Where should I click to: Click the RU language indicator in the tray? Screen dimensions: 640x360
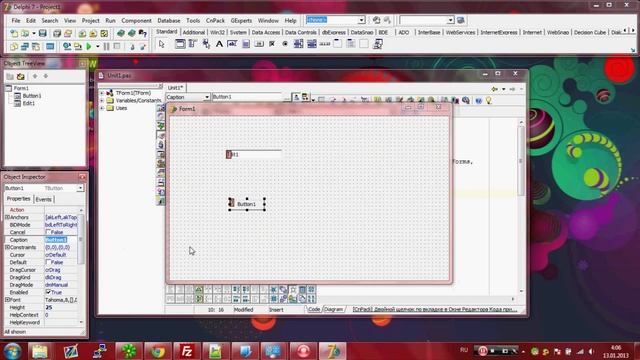[464, 350]
